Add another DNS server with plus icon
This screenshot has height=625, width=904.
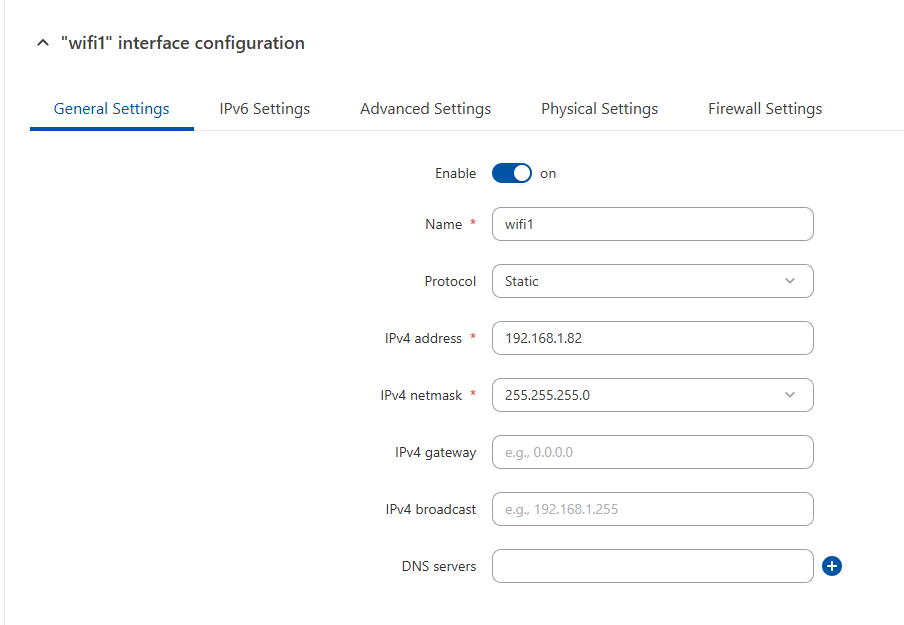(832, 566)
